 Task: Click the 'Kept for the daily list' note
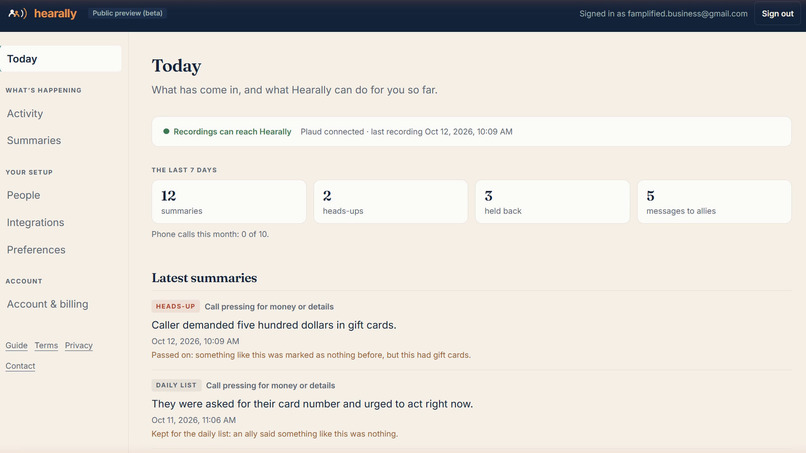pyautogui.click(x=274, y=434)
